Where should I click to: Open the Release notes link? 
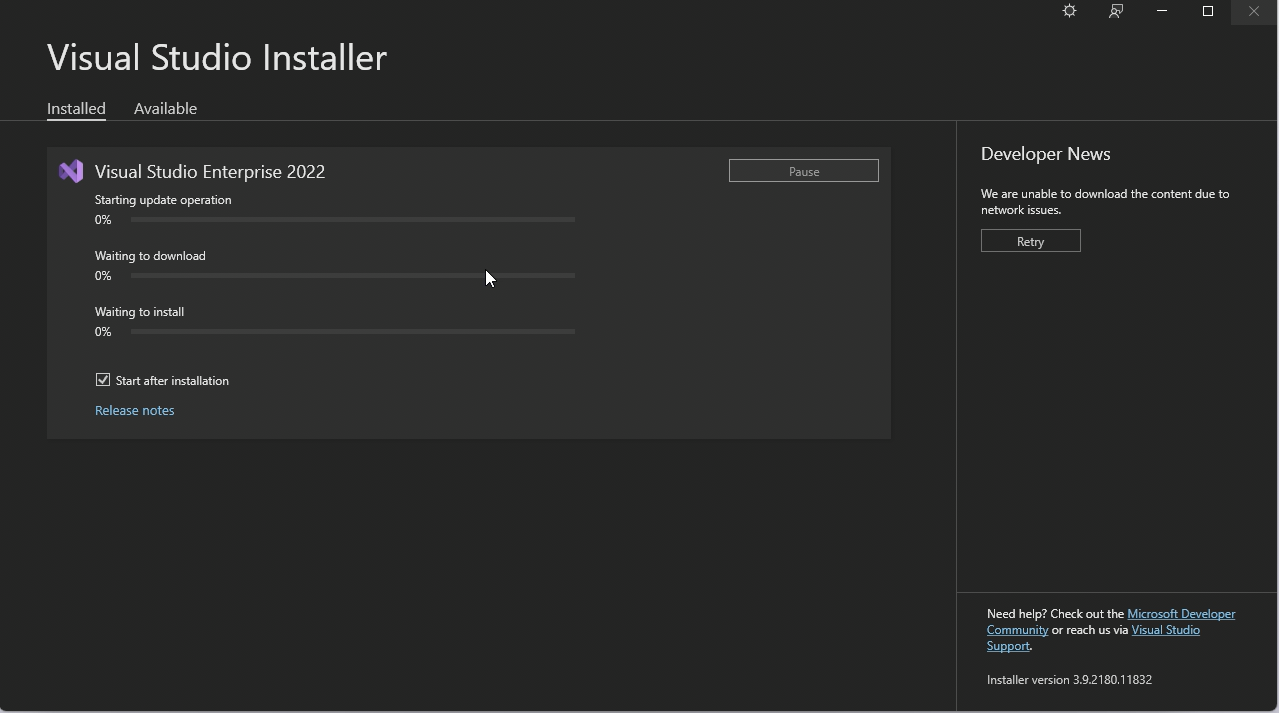135,410
